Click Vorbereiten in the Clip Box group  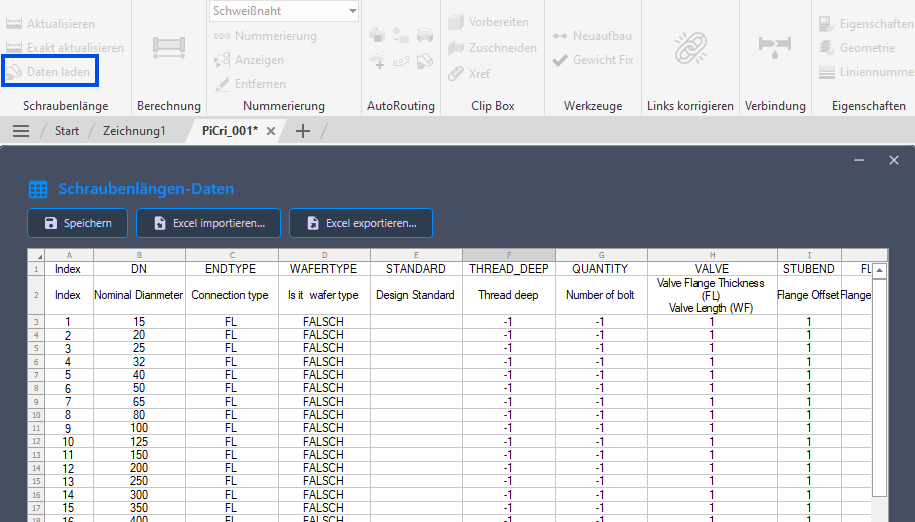coord(488,22)
